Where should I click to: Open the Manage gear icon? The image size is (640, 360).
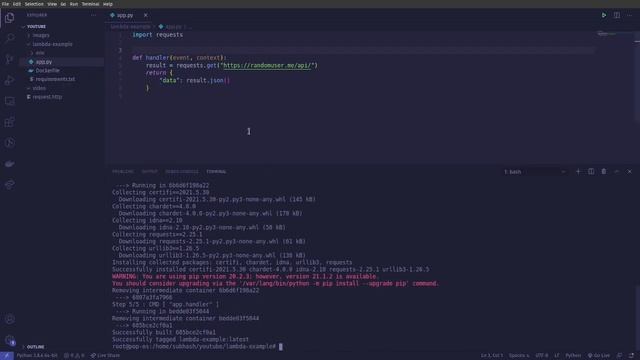(9, 340)
